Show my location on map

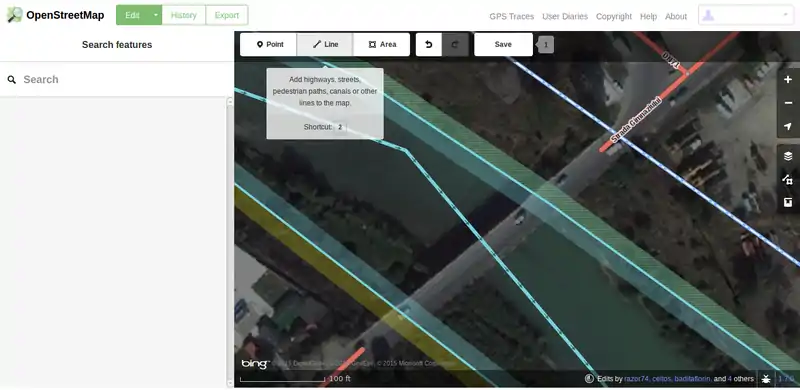point(788,126)
